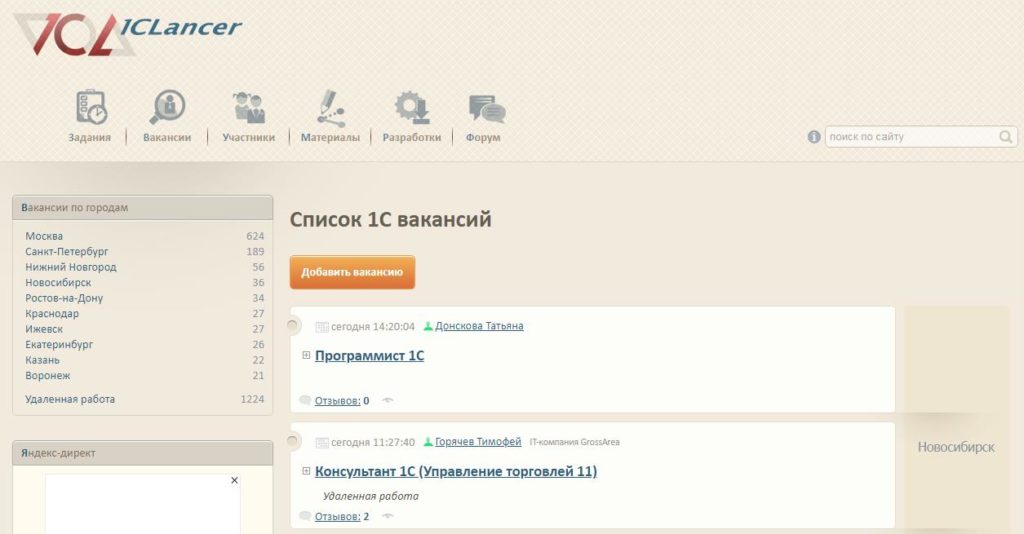1024x534 pixels.
Task: Click the Вакансии по городам panel header
Action: [142, 208]
